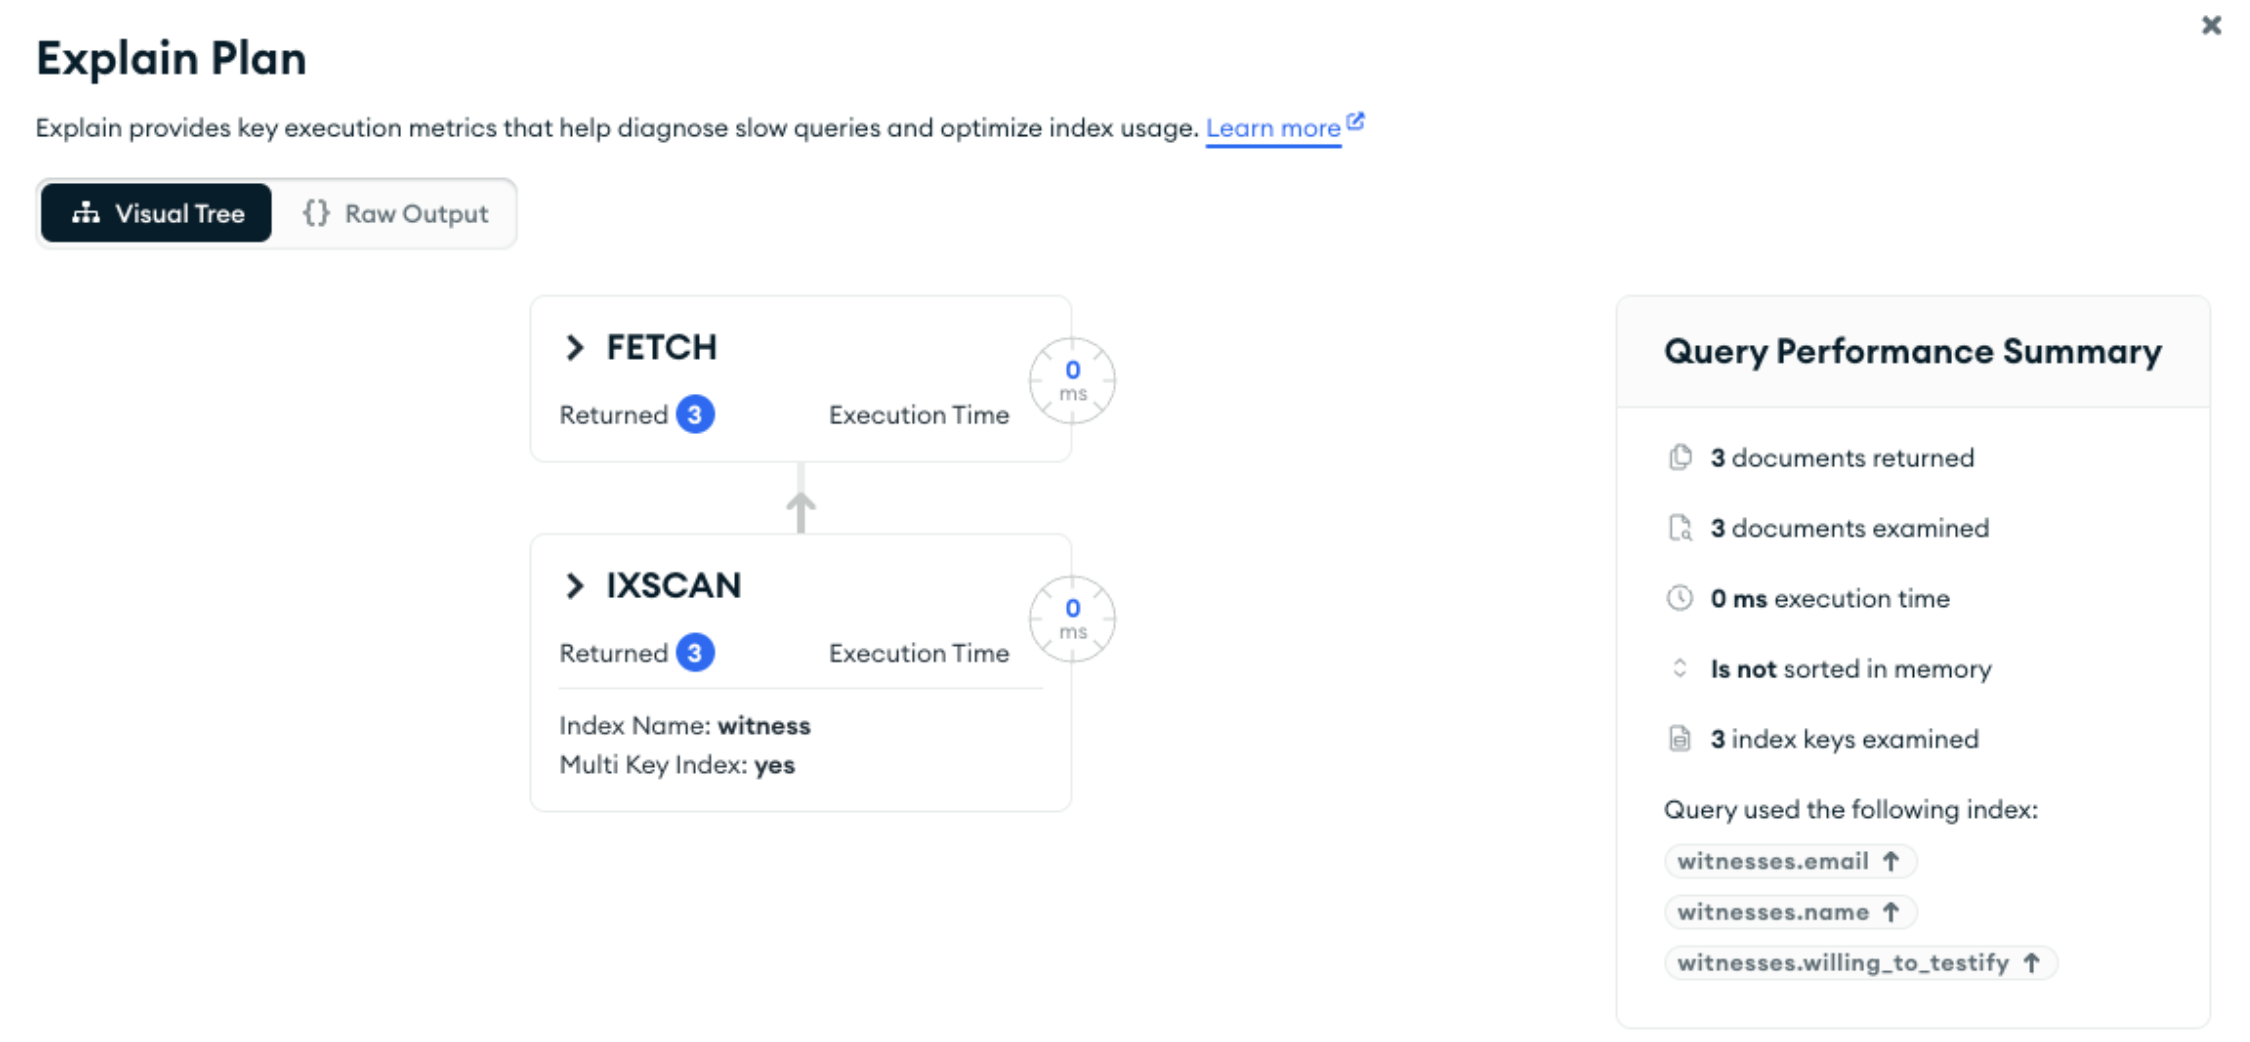Select the Visual Tree view icon

(88, 213)
